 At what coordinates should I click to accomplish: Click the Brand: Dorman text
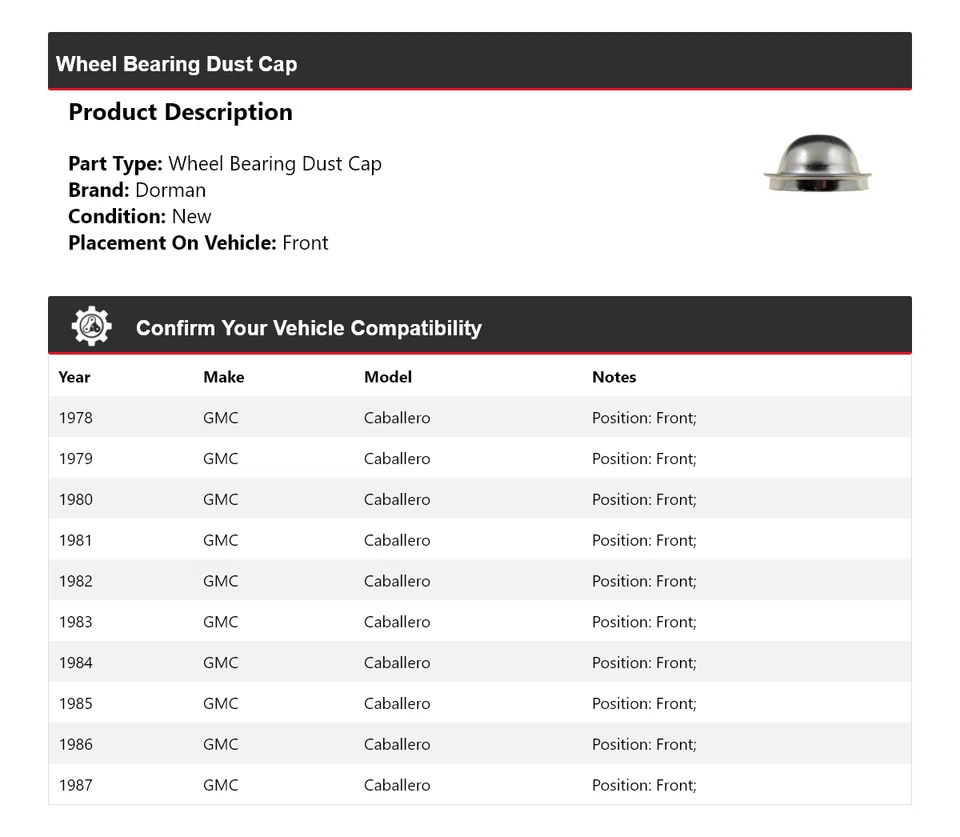[137, 190]
